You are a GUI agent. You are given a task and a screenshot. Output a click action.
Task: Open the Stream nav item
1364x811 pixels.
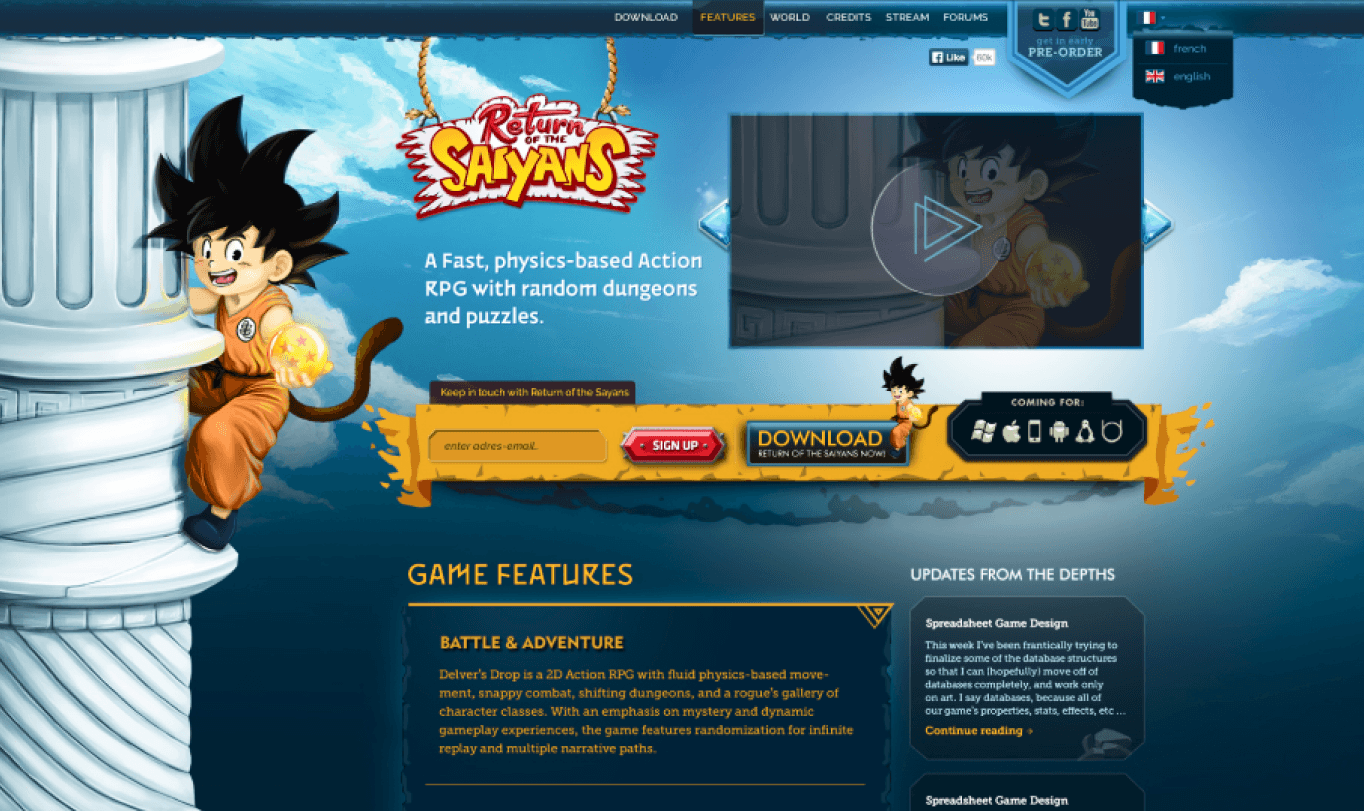click(x=907, y=17)
